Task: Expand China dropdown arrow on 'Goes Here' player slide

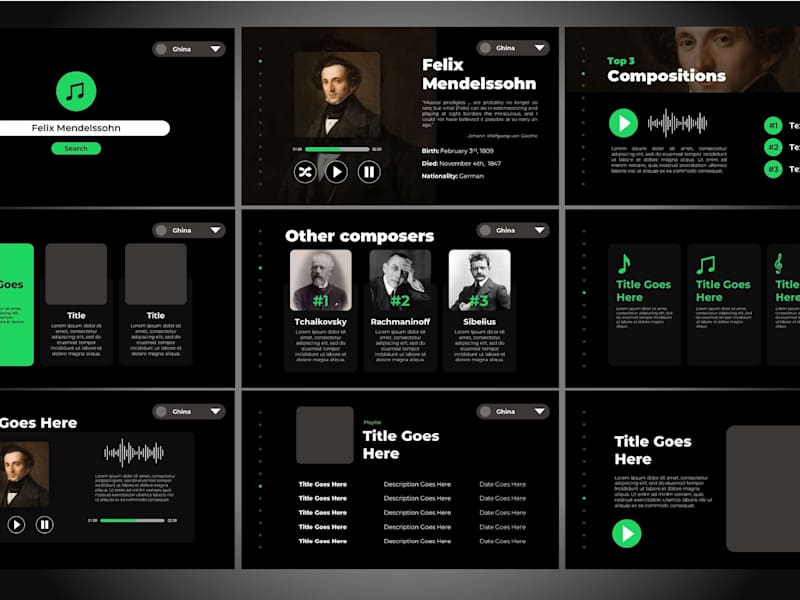Action: (x=216, y=411)
